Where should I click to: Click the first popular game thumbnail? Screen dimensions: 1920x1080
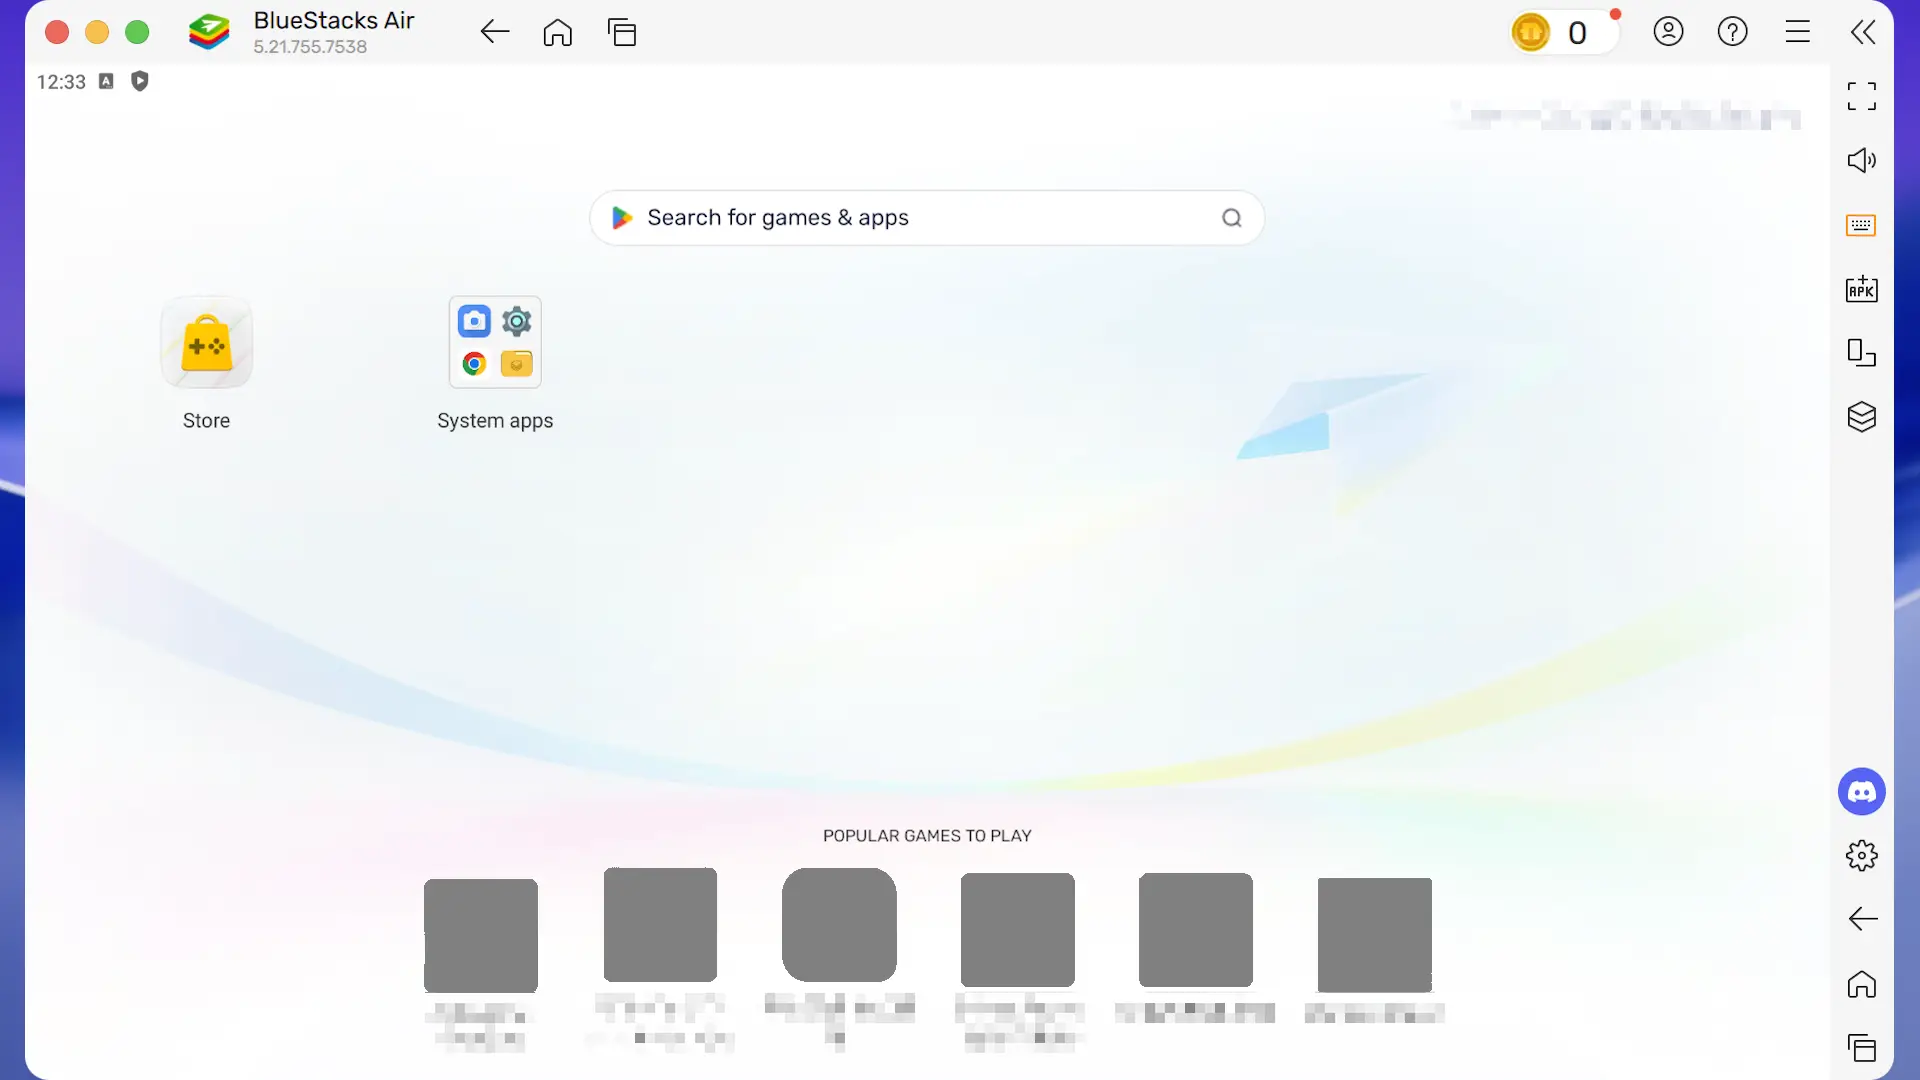pyautogui.click(x=481, y=934)
